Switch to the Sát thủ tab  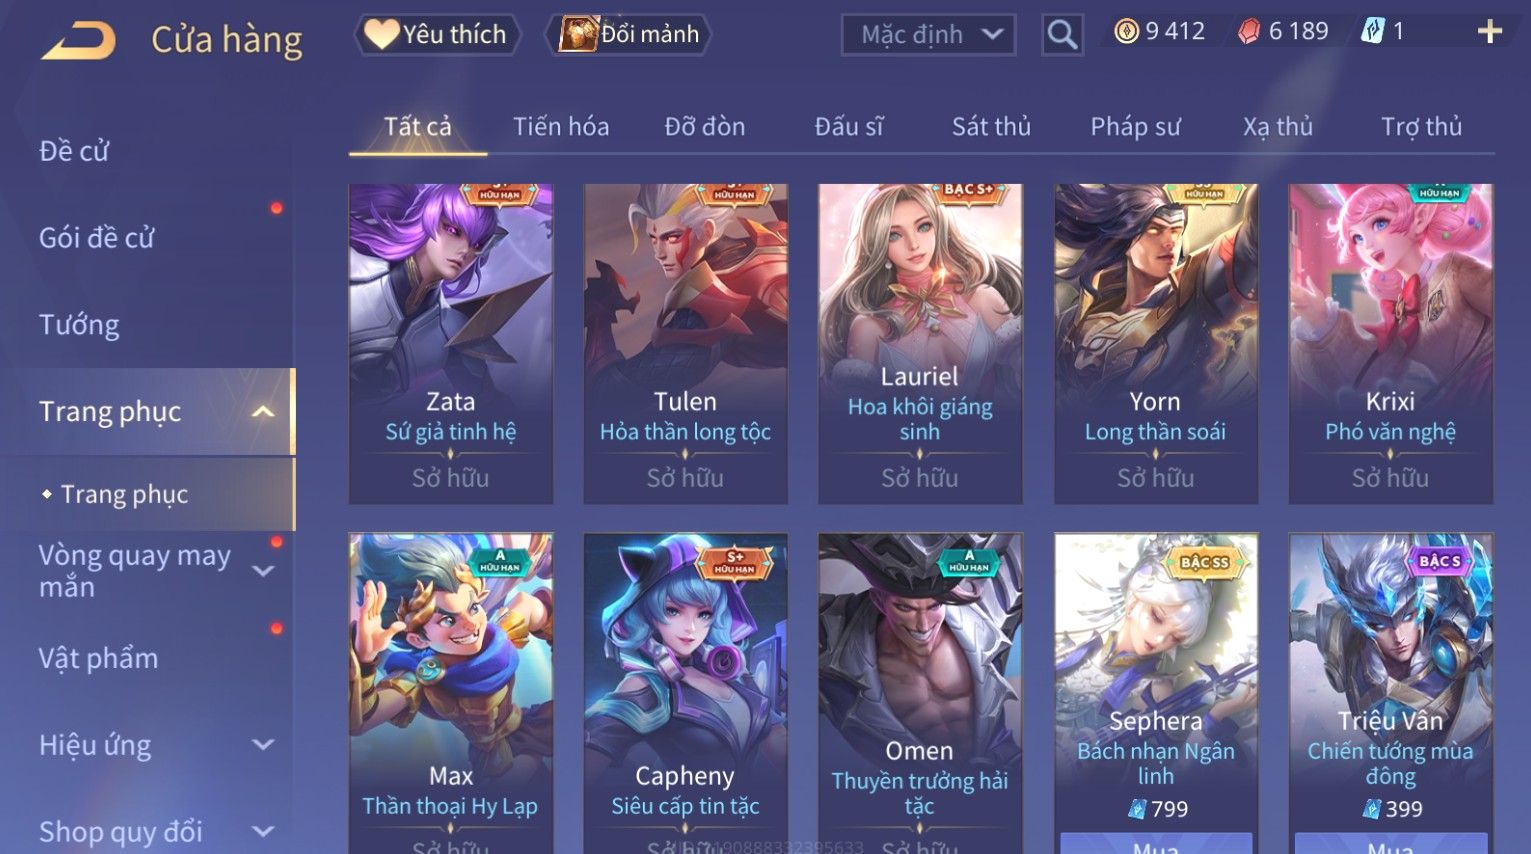(x=991, y=127)
